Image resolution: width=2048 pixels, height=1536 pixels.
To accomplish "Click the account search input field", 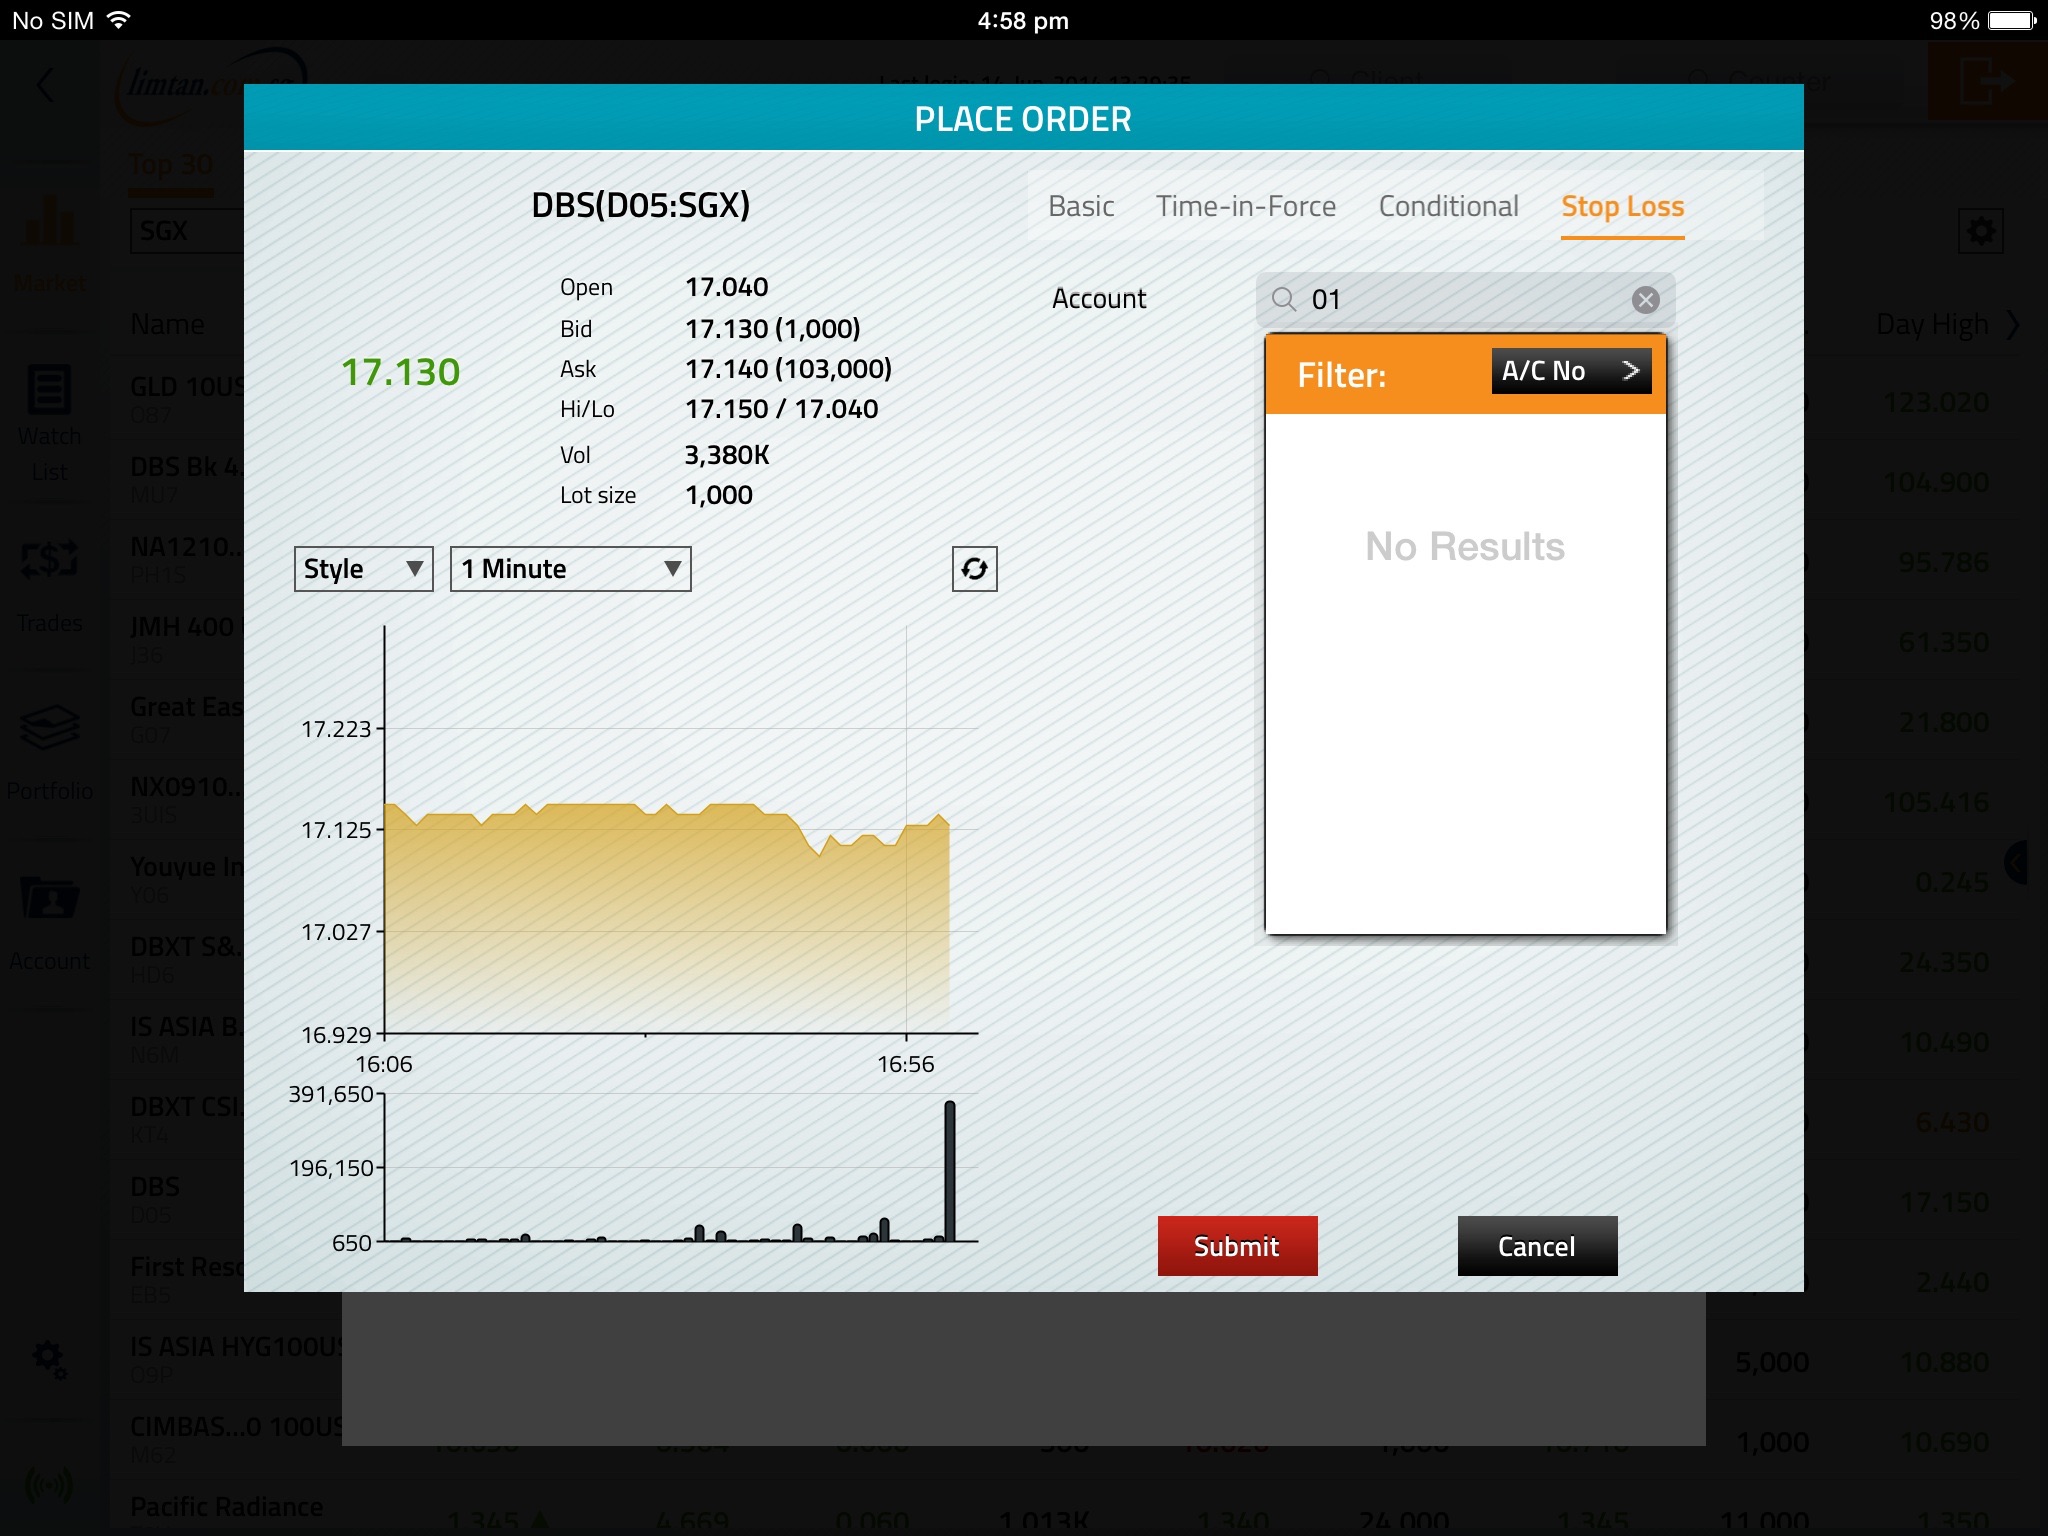I will (1464, 299).
